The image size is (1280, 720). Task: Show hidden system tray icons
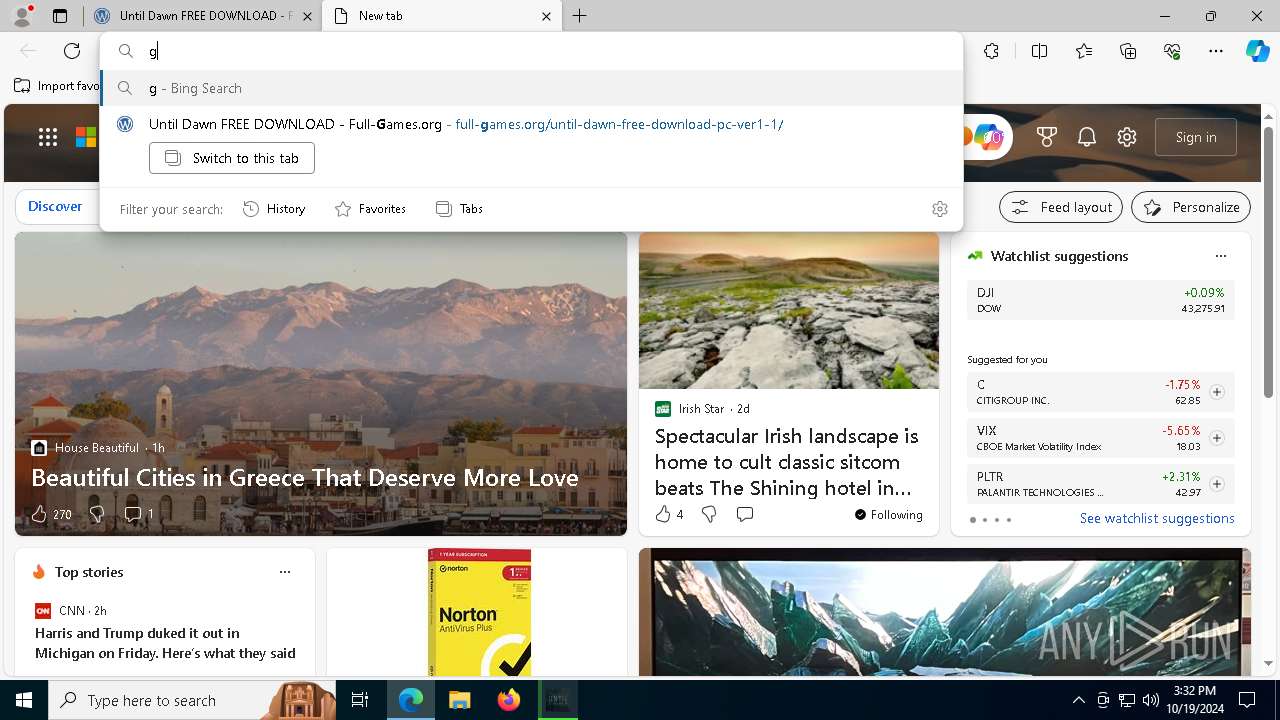point(1078,700)
